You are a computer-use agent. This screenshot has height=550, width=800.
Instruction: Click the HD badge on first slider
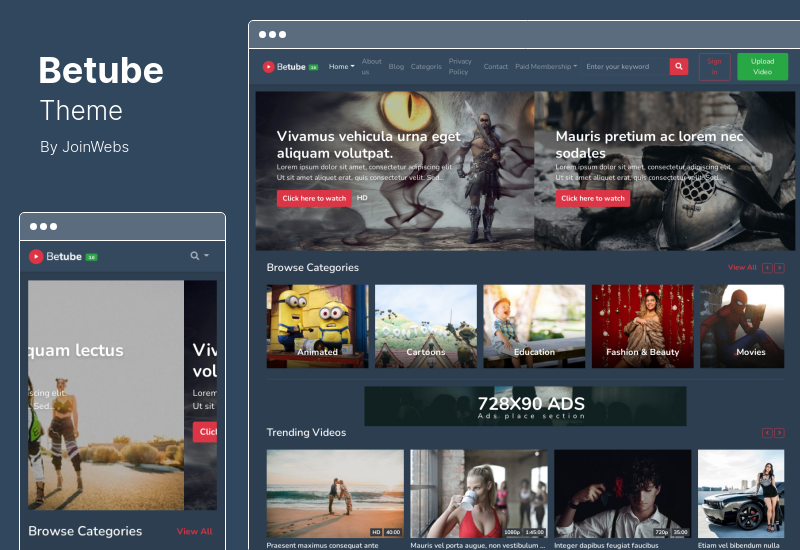[x=362, y=198]
